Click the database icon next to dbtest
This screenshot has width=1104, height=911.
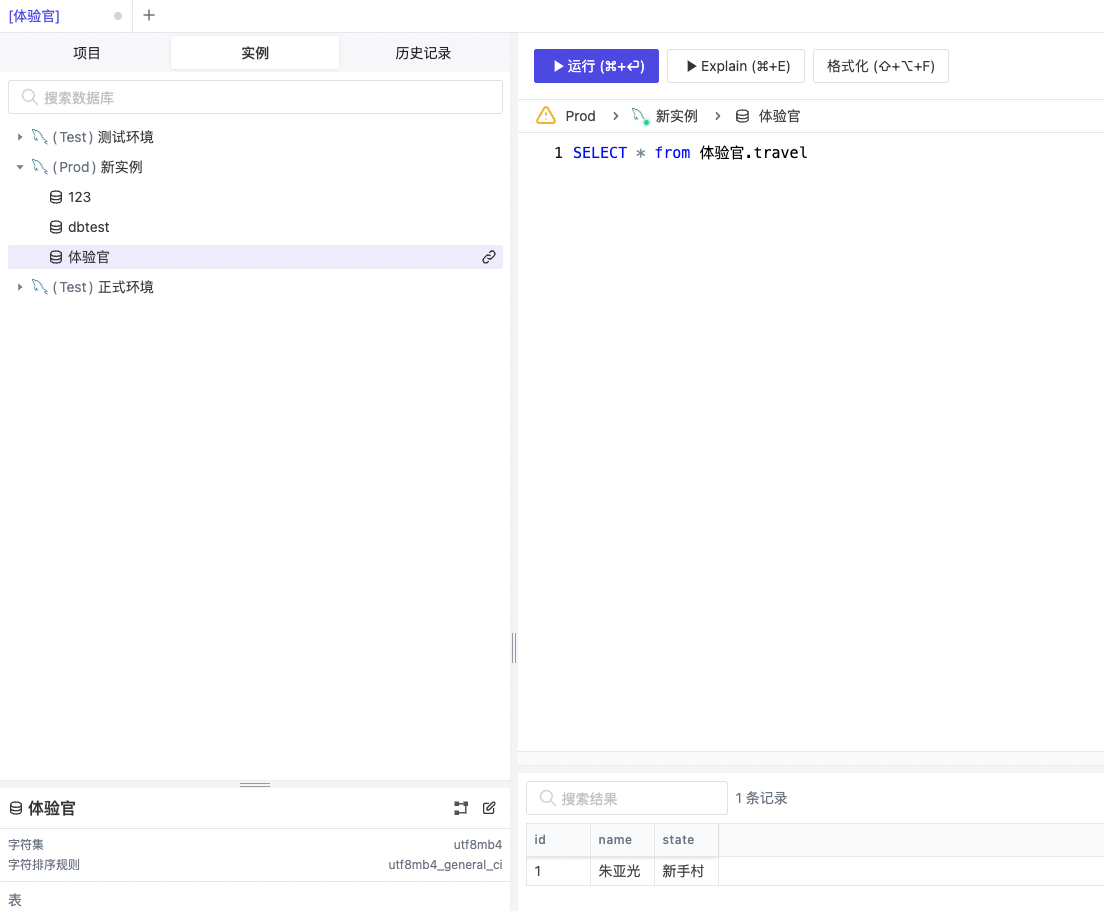pos(56,227)
